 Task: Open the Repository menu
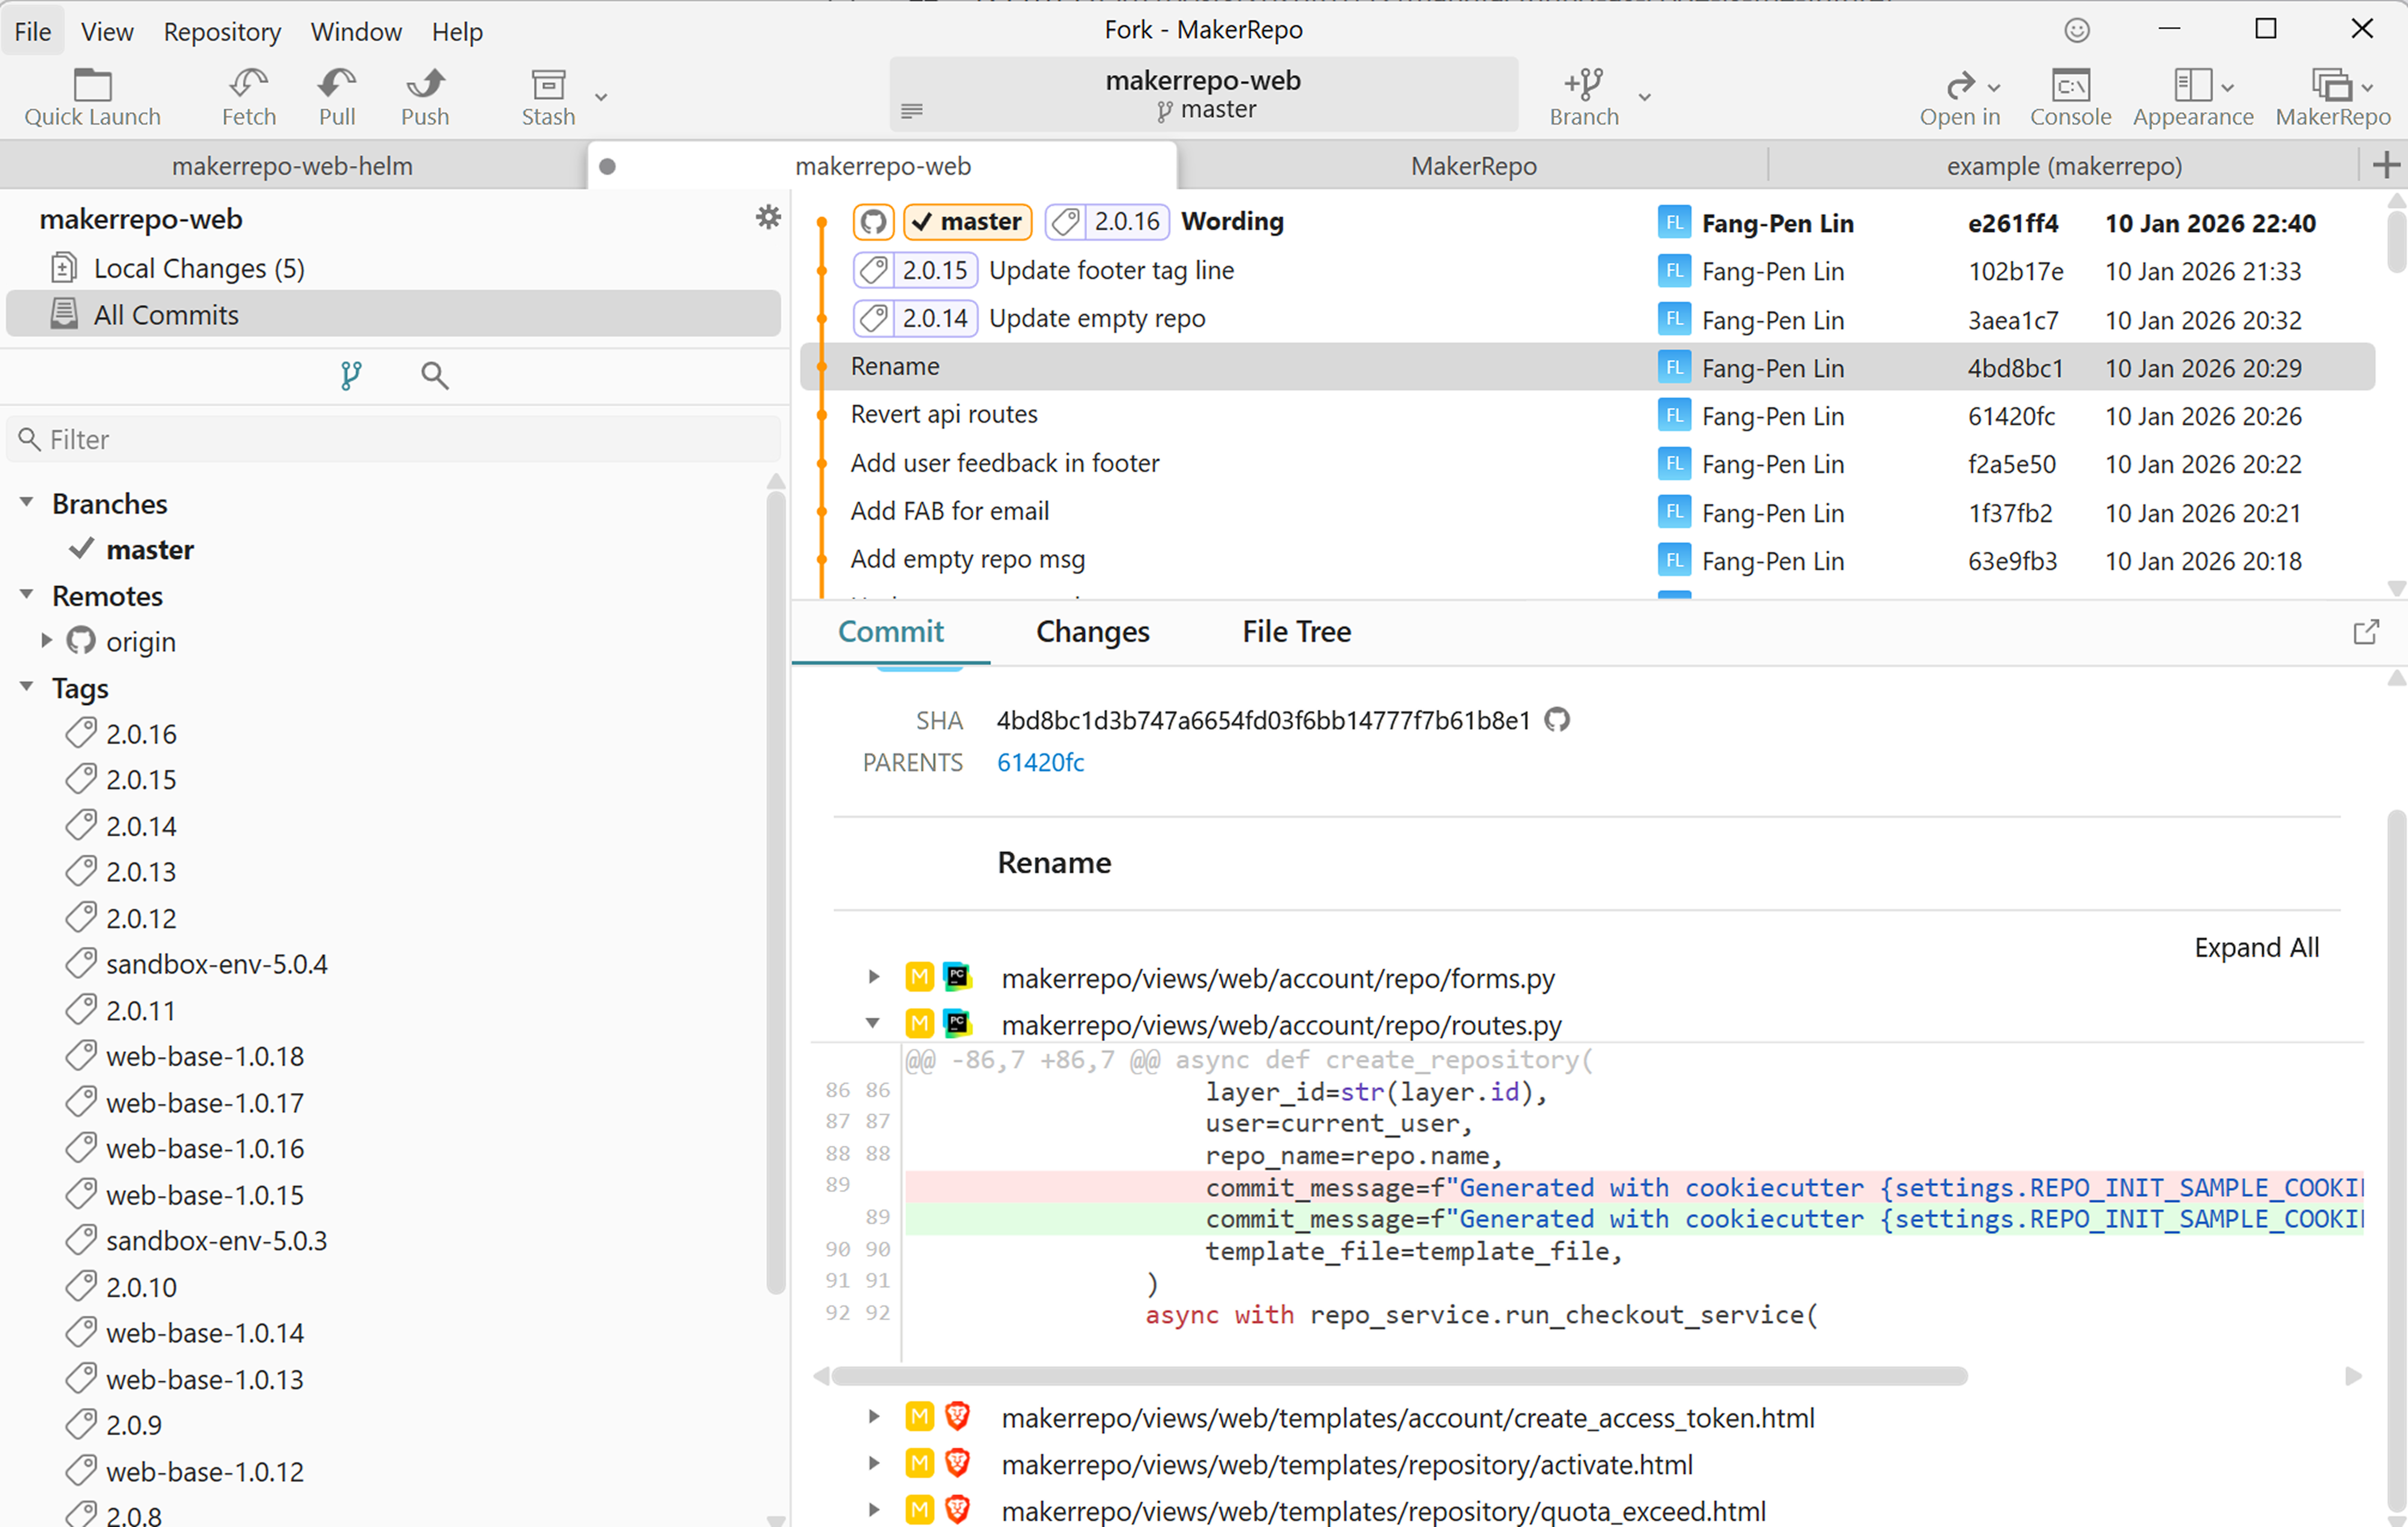tap(221, 31)
